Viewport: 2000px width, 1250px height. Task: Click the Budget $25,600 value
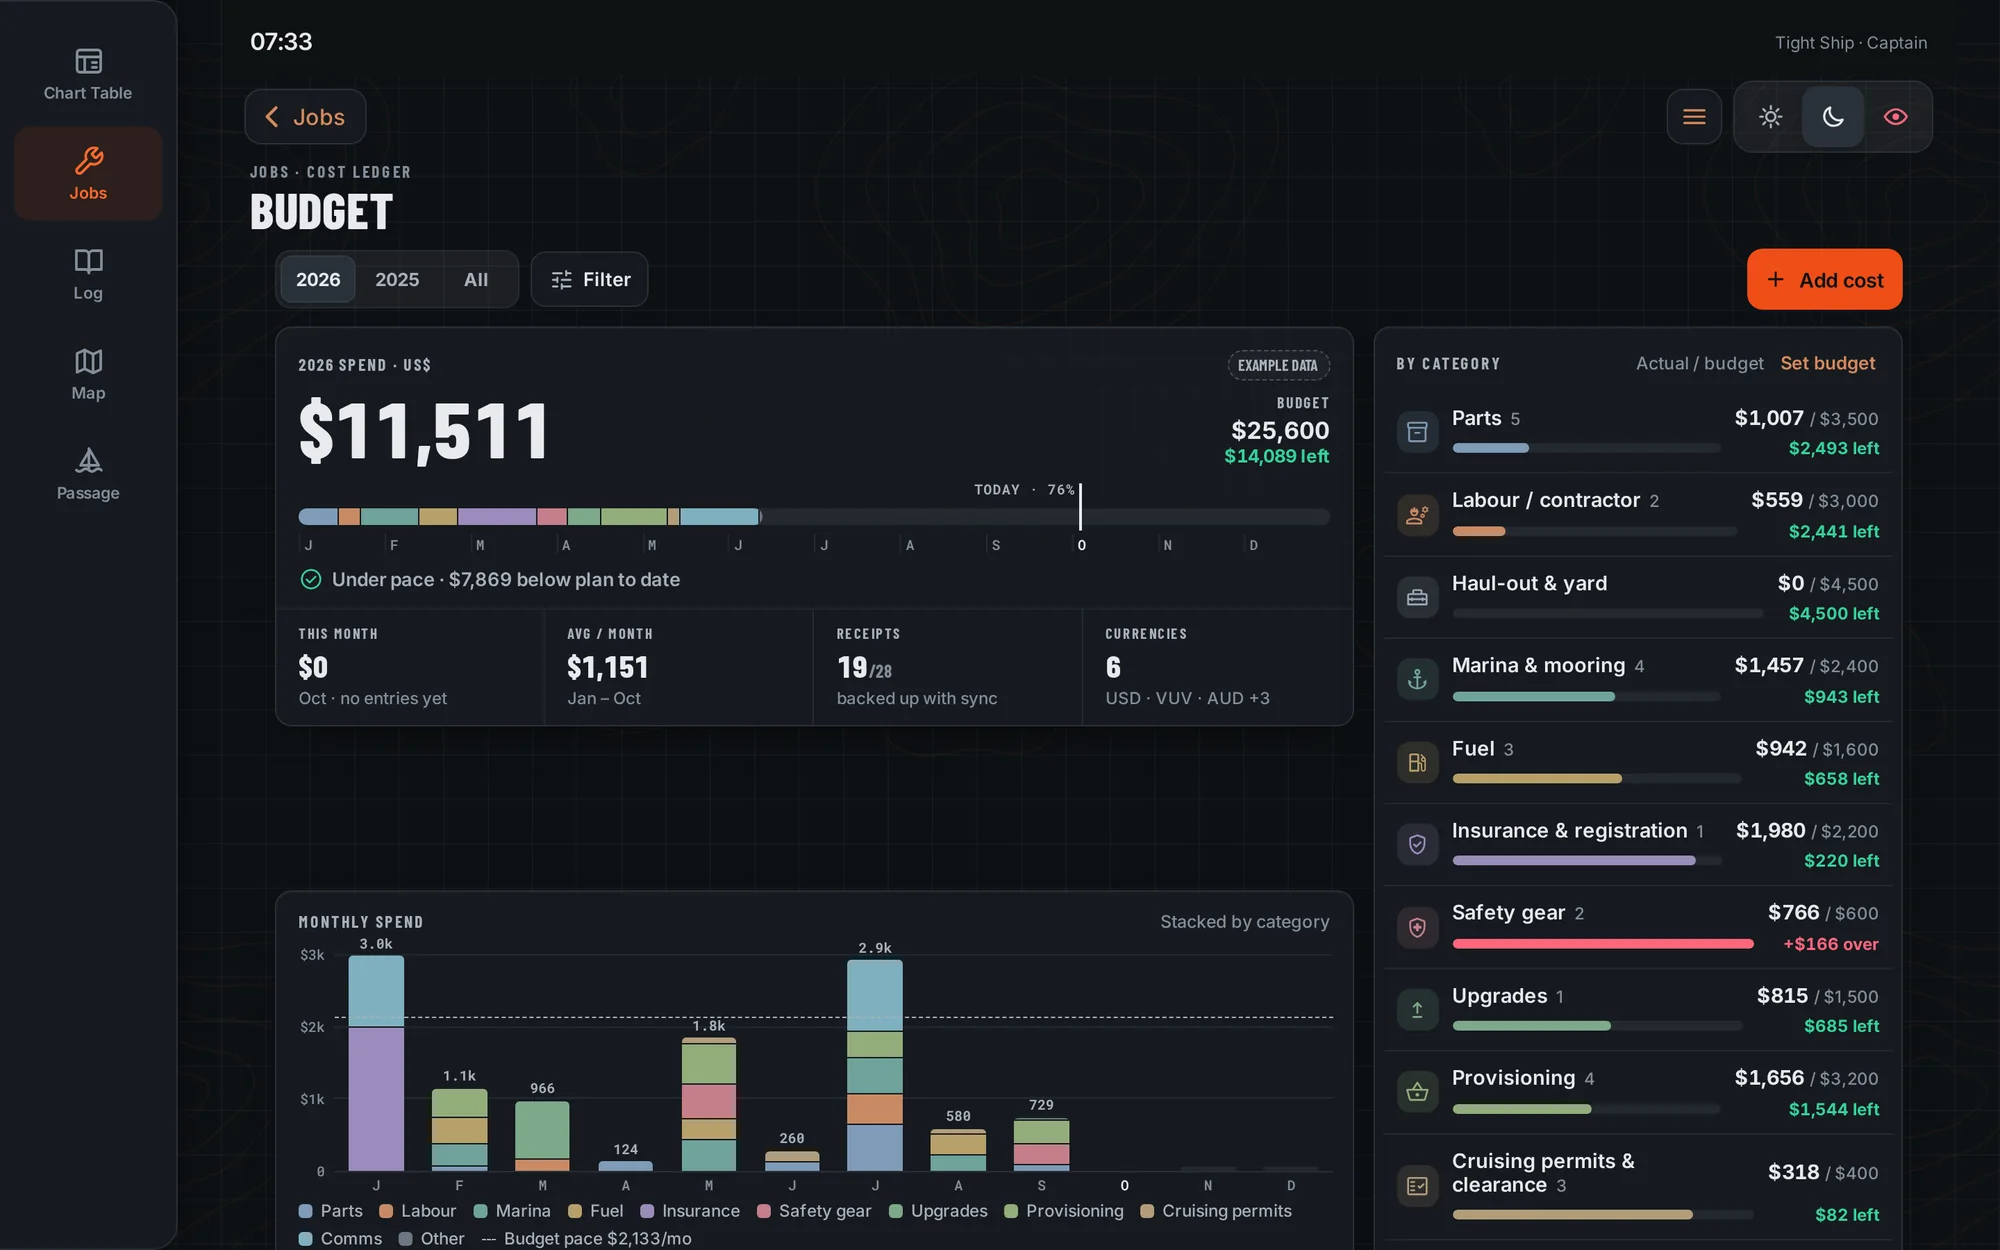point(1280,430)
